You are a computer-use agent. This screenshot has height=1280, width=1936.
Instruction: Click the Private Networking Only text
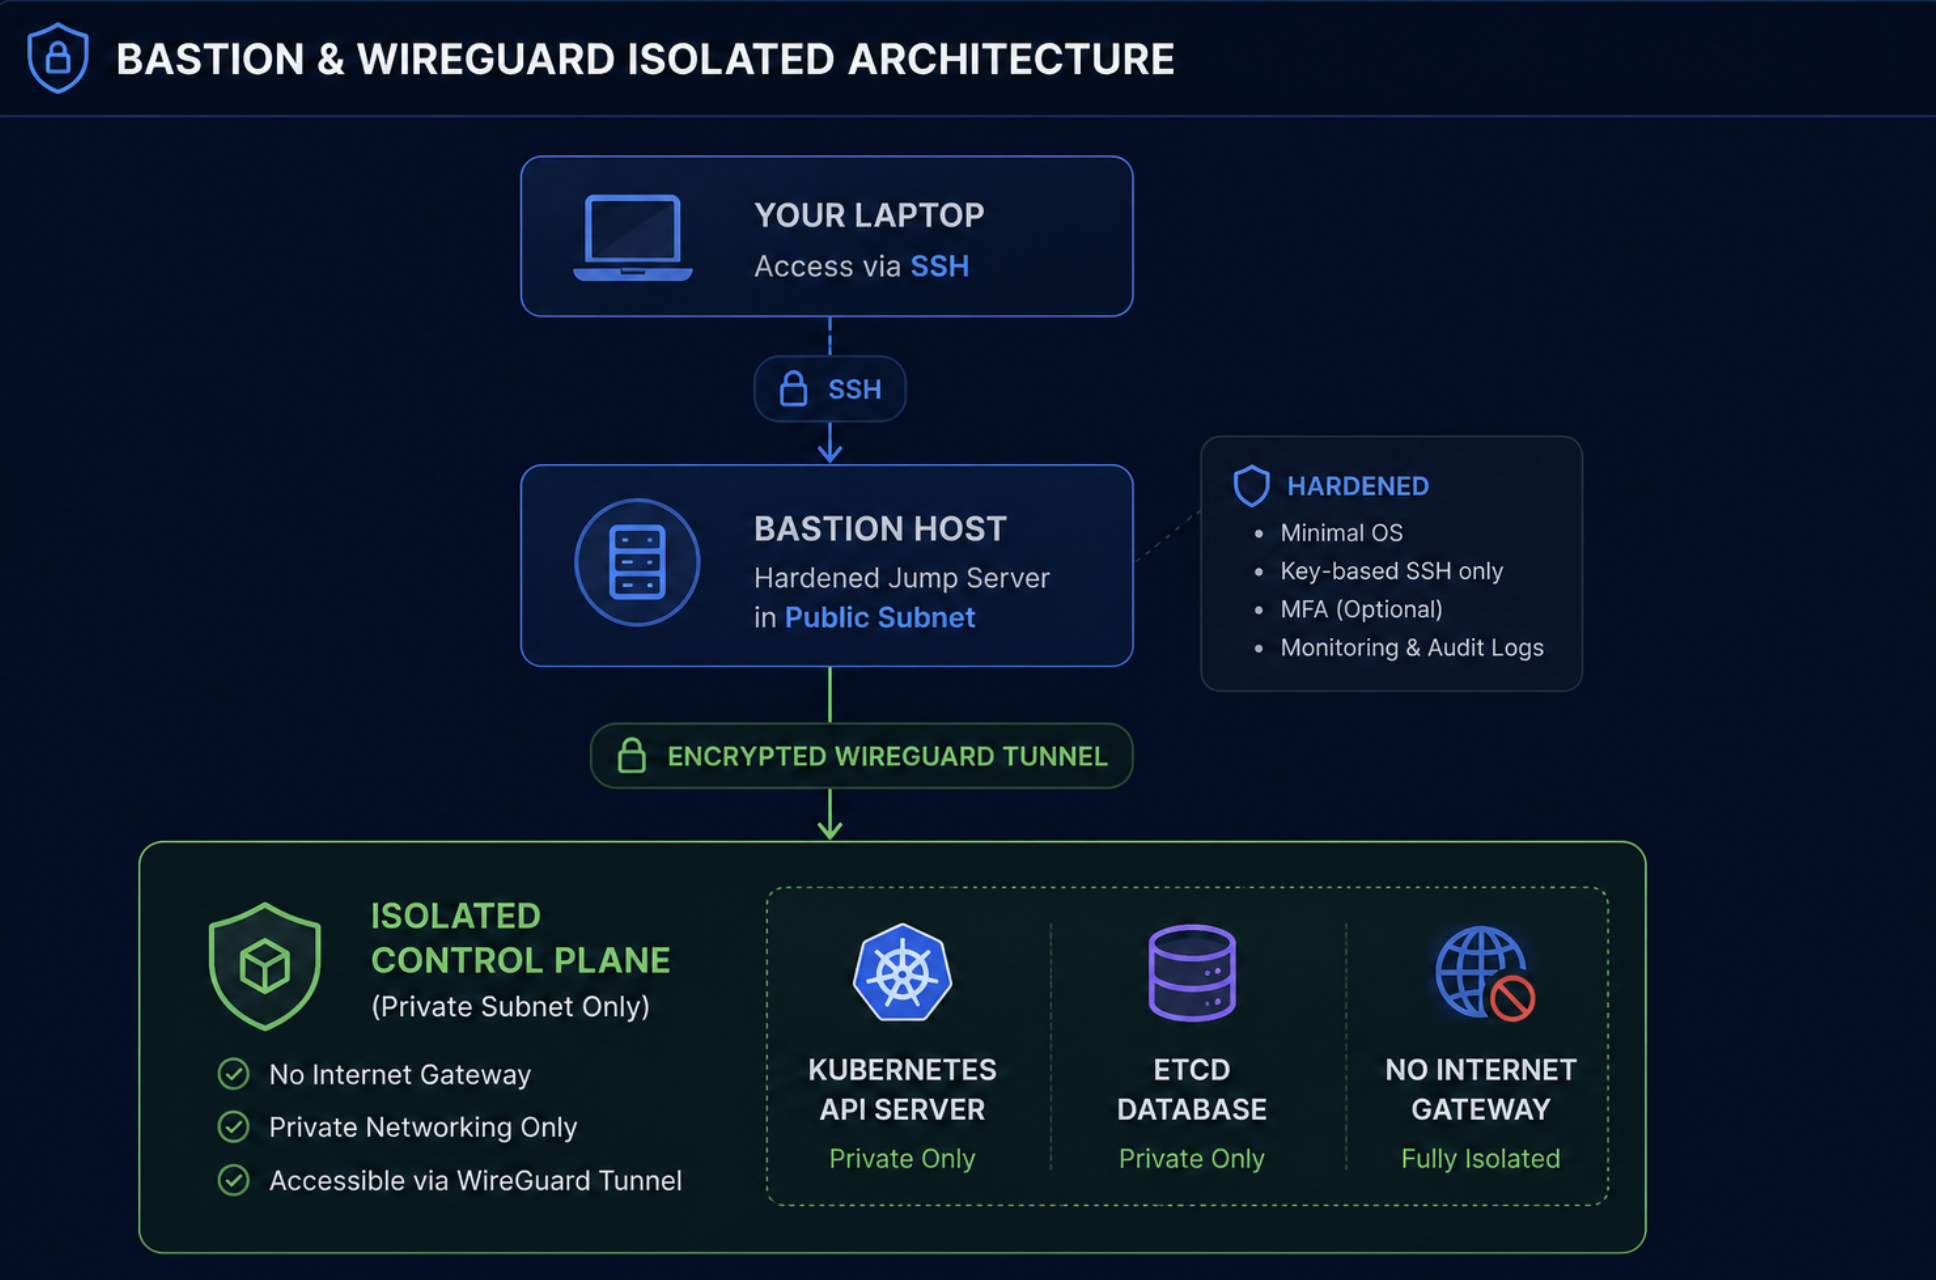[423, 1127]
